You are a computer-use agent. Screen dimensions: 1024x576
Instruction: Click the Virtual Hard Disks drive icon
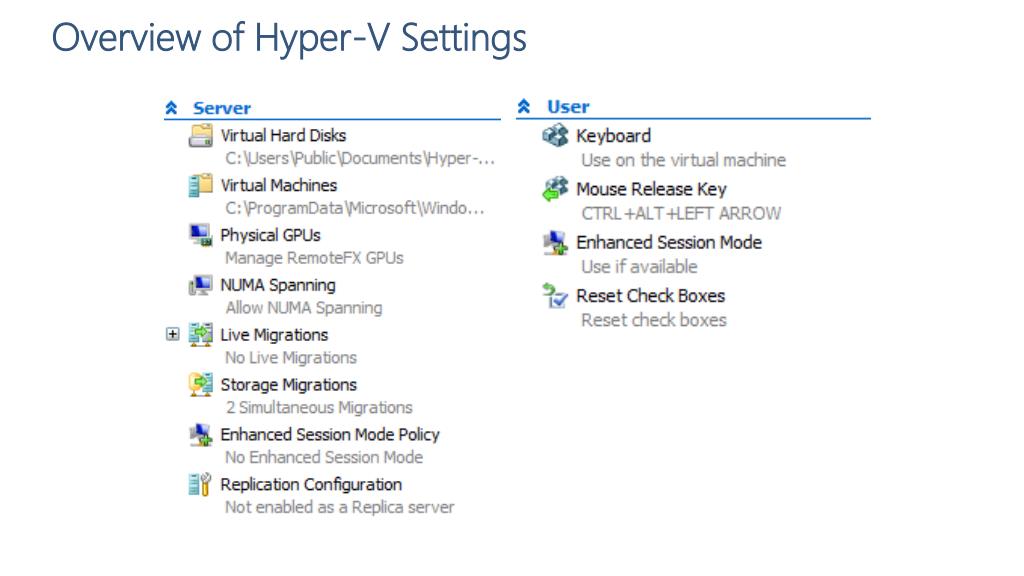(x=200, y=135)
